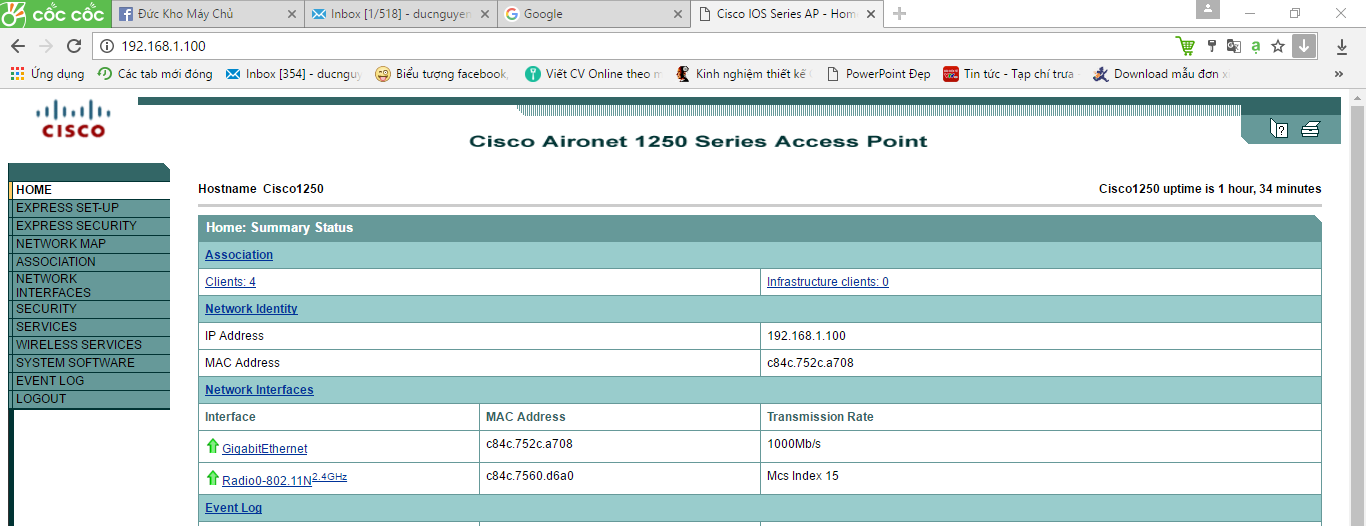This screenshot has width=1366, height=526.
Task: Click the gray download-arrow button in address bar
Action: point(1303,46)
